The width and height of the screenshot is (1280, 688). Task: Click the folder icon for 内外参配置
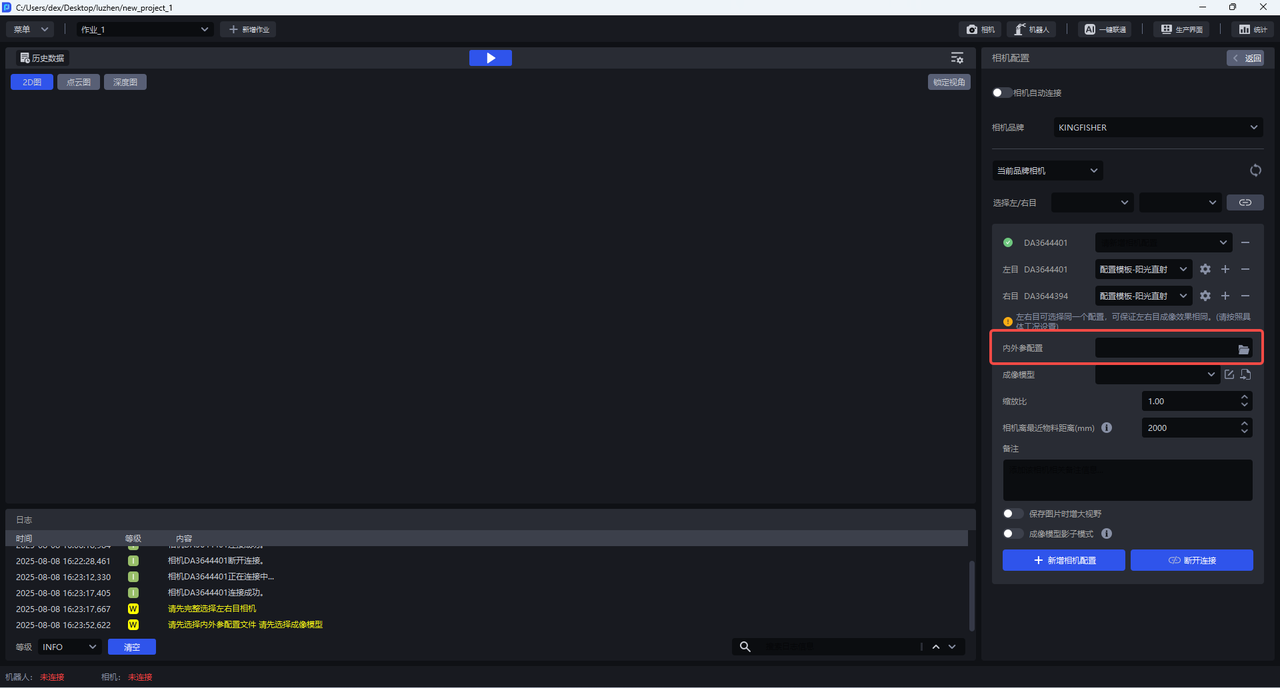click(x=1243, y=349)
